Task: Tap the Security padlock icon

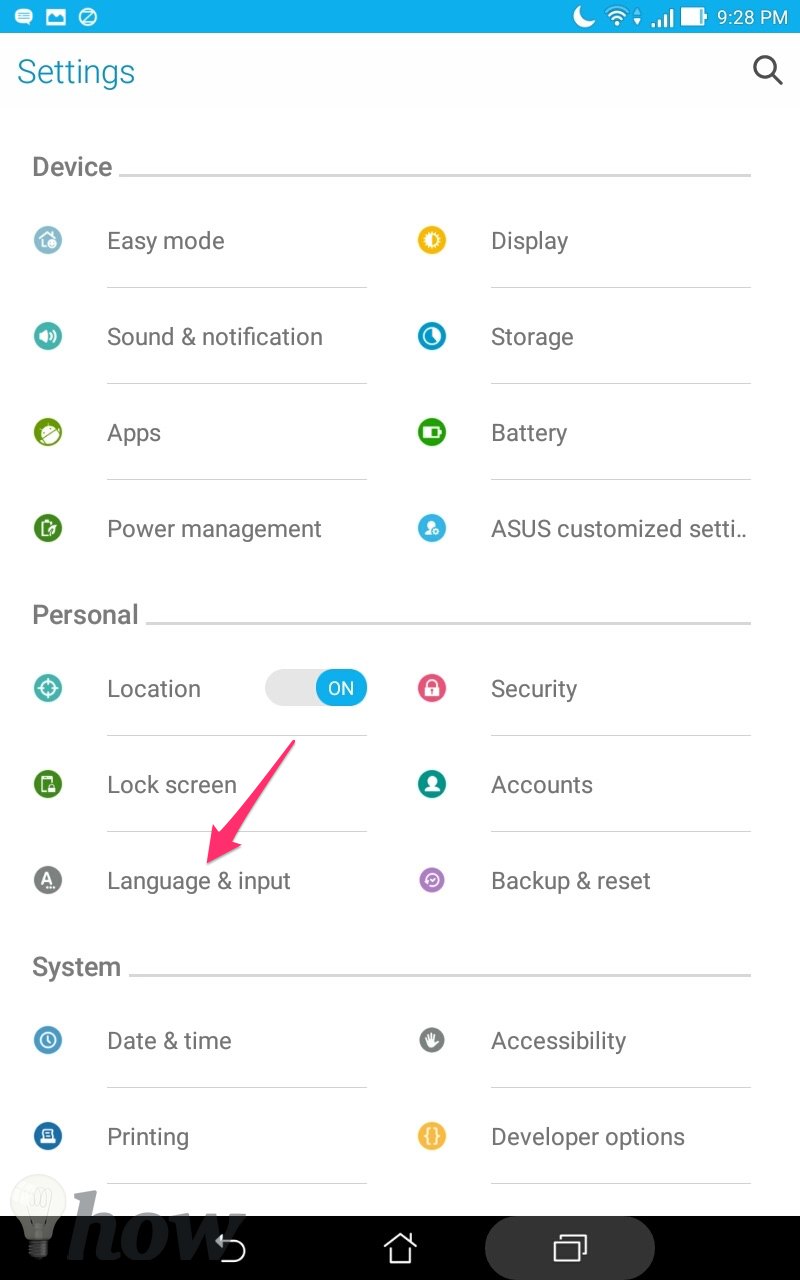Action: click(x=432, y=688)
